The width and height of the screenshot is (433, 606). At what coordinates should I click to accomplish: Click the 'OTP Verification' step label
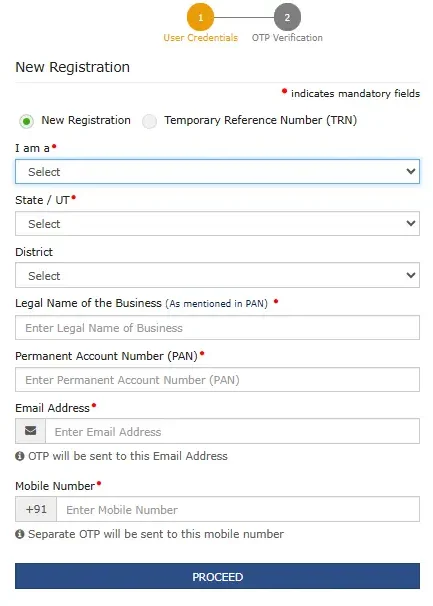pyautogui.click(x=287, y=38)
